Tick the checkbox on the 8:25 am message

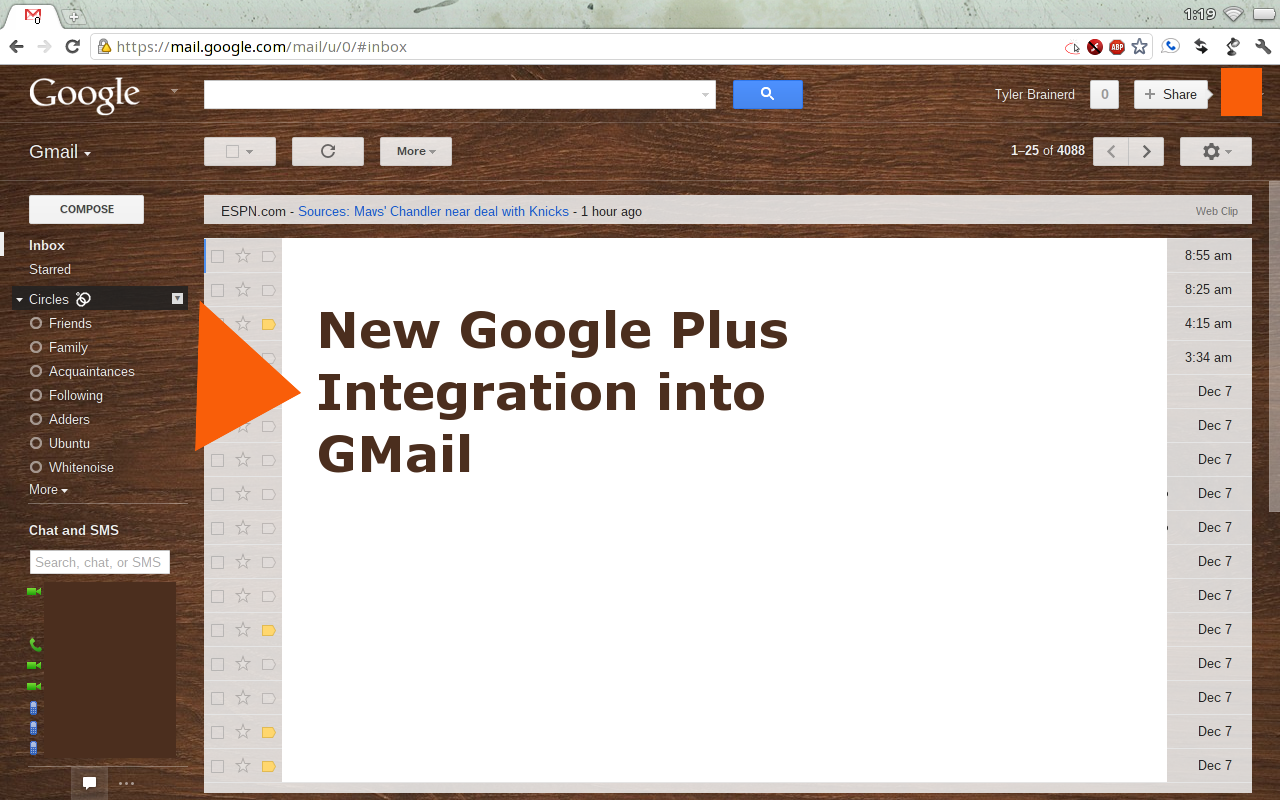click(x=218, y=290)
